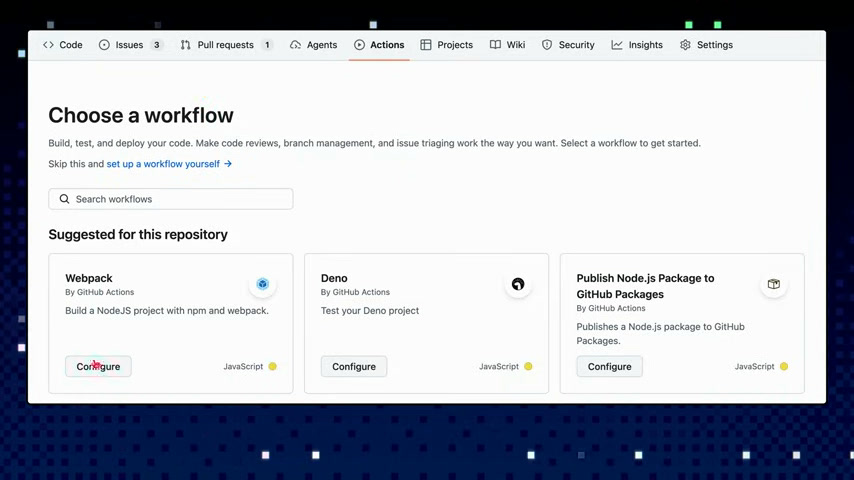Open the Wiki tab
This screenshot has height=480, width=854.
(508, 45)
